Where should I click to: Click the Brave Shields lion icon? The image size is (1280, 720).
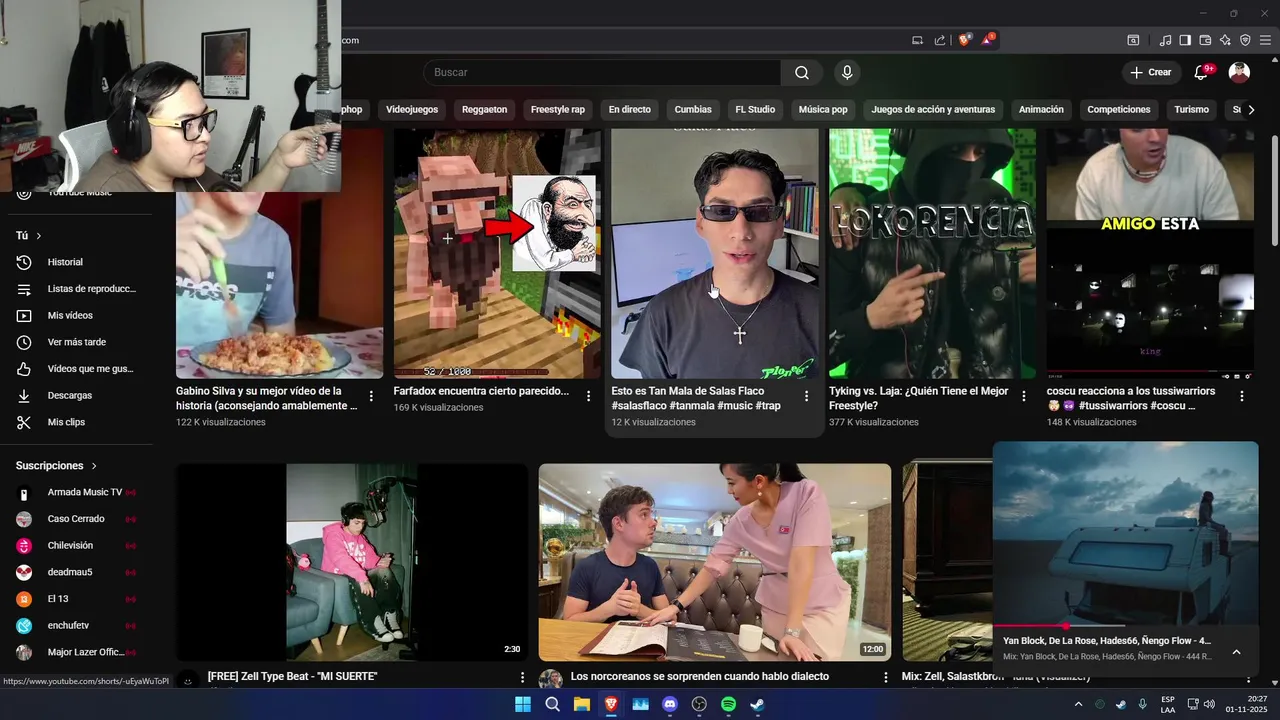[x=965, y=40]
